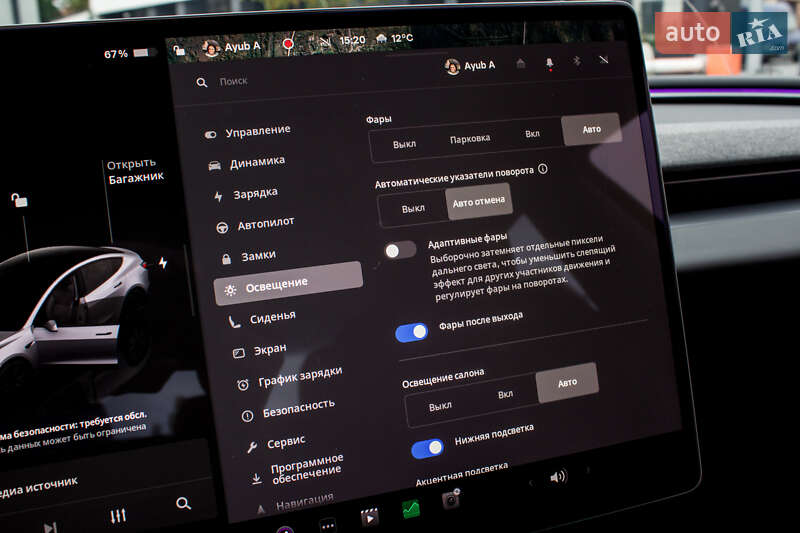Open the Зарядка settings menu
This screenshot has height=533, width=800.
click(x=254, y=193)
